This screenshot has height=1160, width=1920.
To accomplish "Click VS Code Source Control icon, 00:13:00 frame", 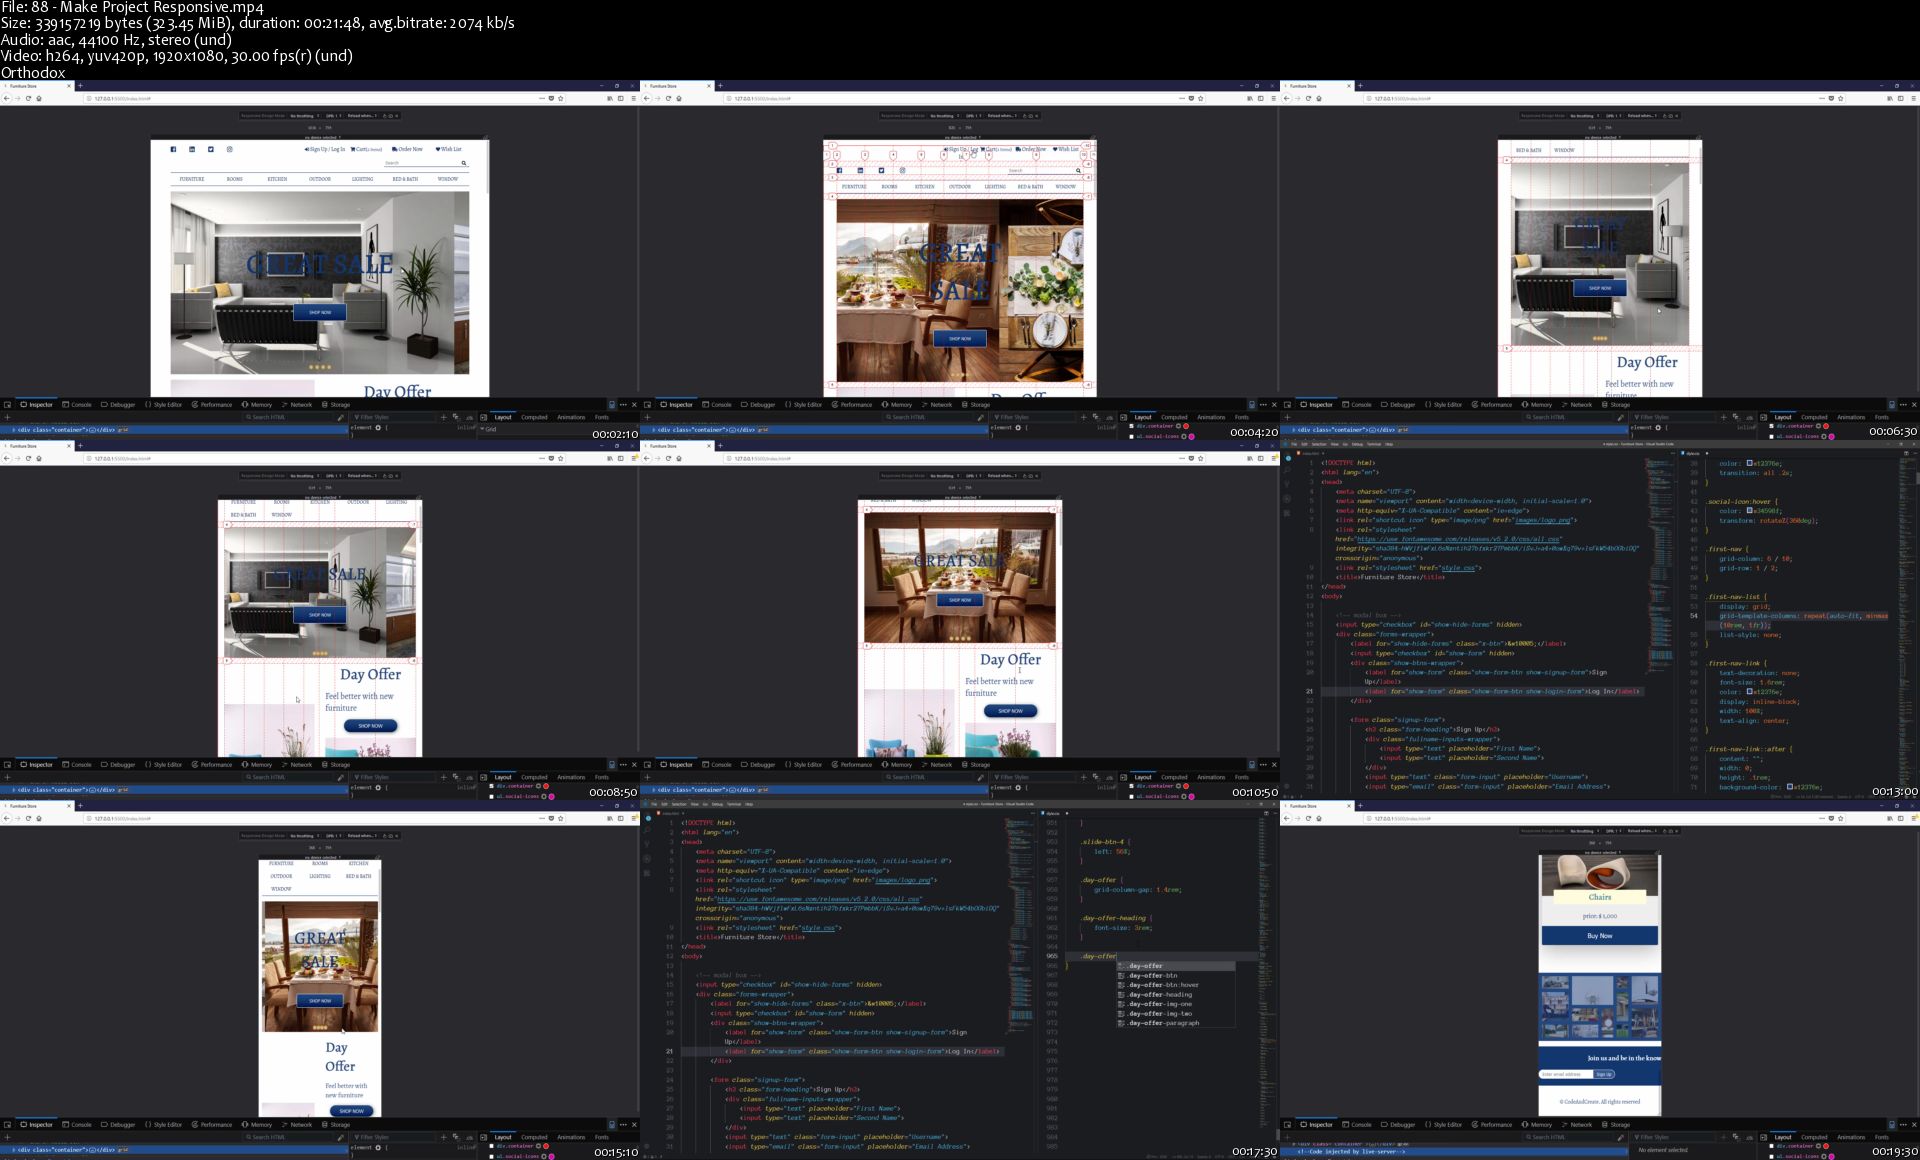I will click(1287, 484).
